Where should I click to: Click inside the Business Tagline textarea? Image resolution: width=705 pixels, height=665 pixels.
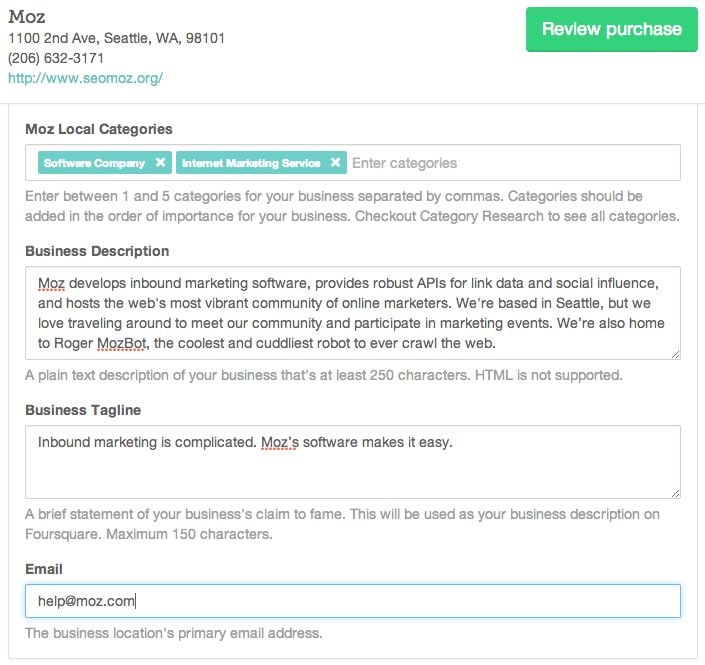coord(352,462)
